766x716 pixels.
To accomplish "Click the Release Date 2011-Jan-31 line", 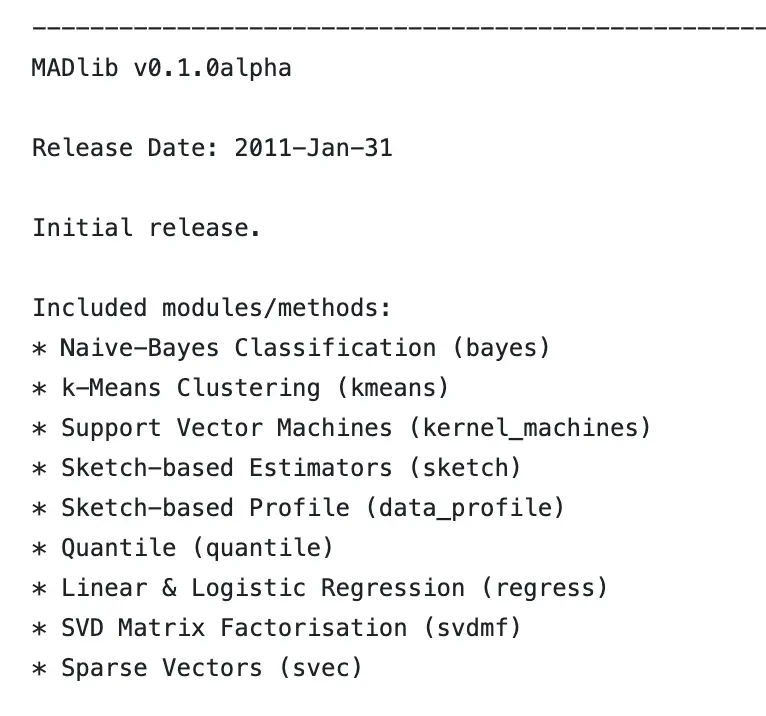I will [212, 148].
